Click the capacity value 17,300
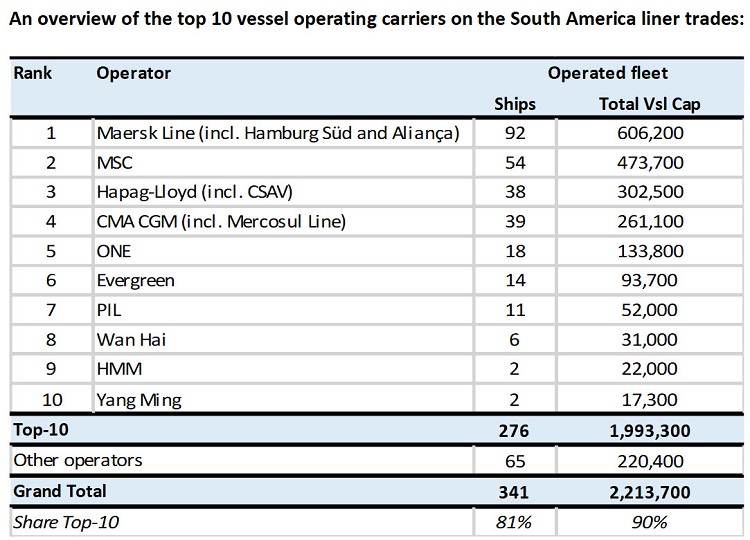 point(650,399)
